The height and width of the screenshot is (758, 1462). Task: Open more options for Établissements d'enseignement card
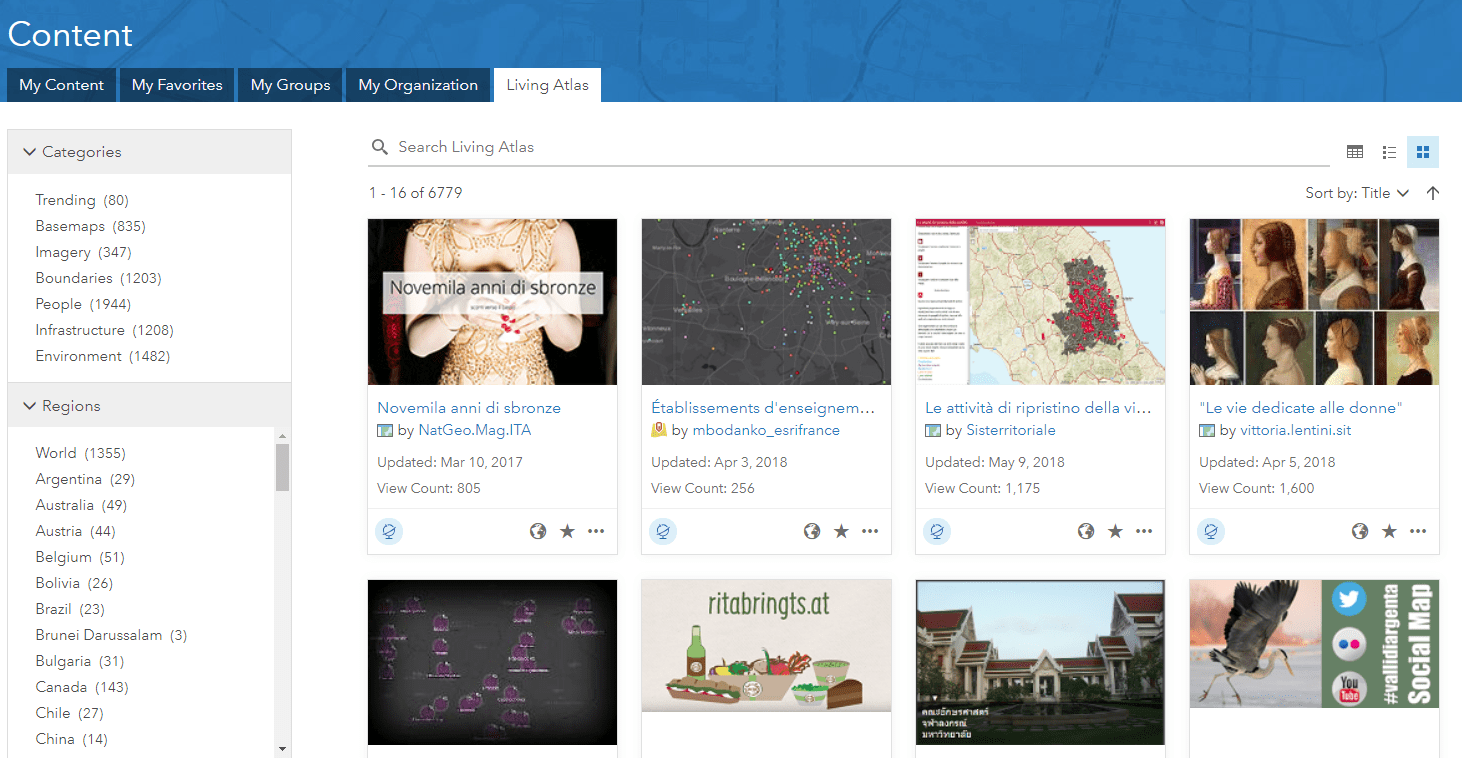pyautogui.click(x=870, y=531)
